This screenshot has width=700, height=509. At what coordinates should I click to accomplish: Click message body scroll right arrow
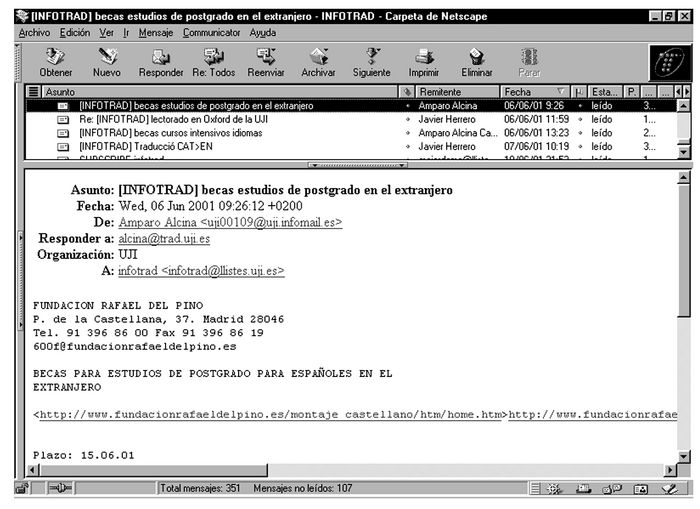(x=671, y=470)
